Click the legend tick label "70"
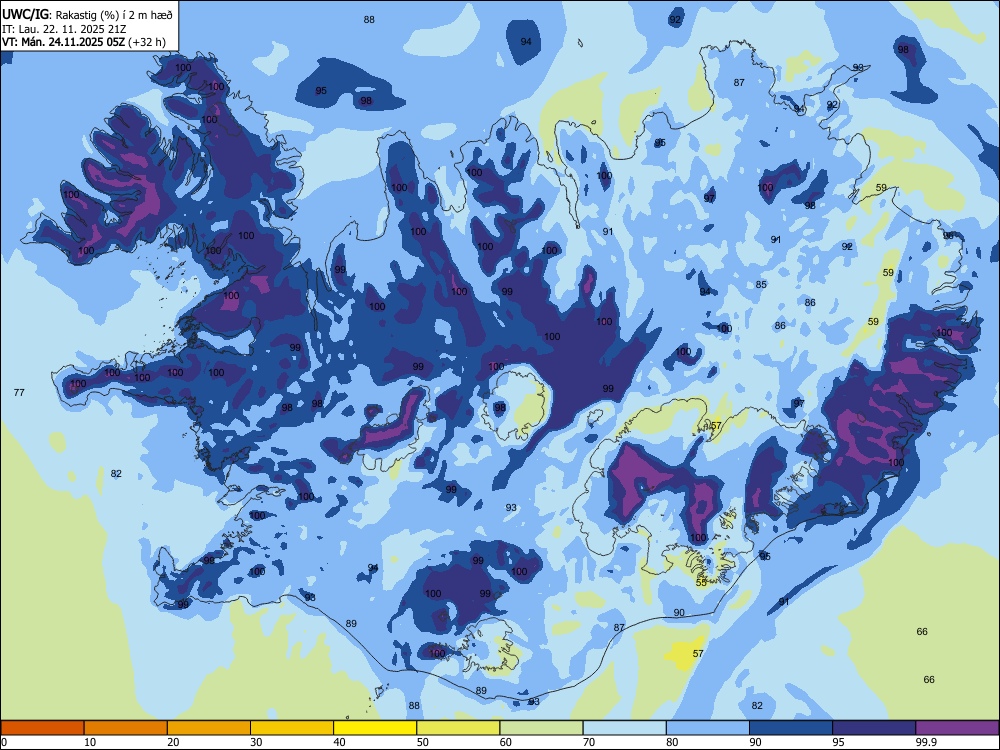This screenshot has width=1000, height=750. coord(589,742)
